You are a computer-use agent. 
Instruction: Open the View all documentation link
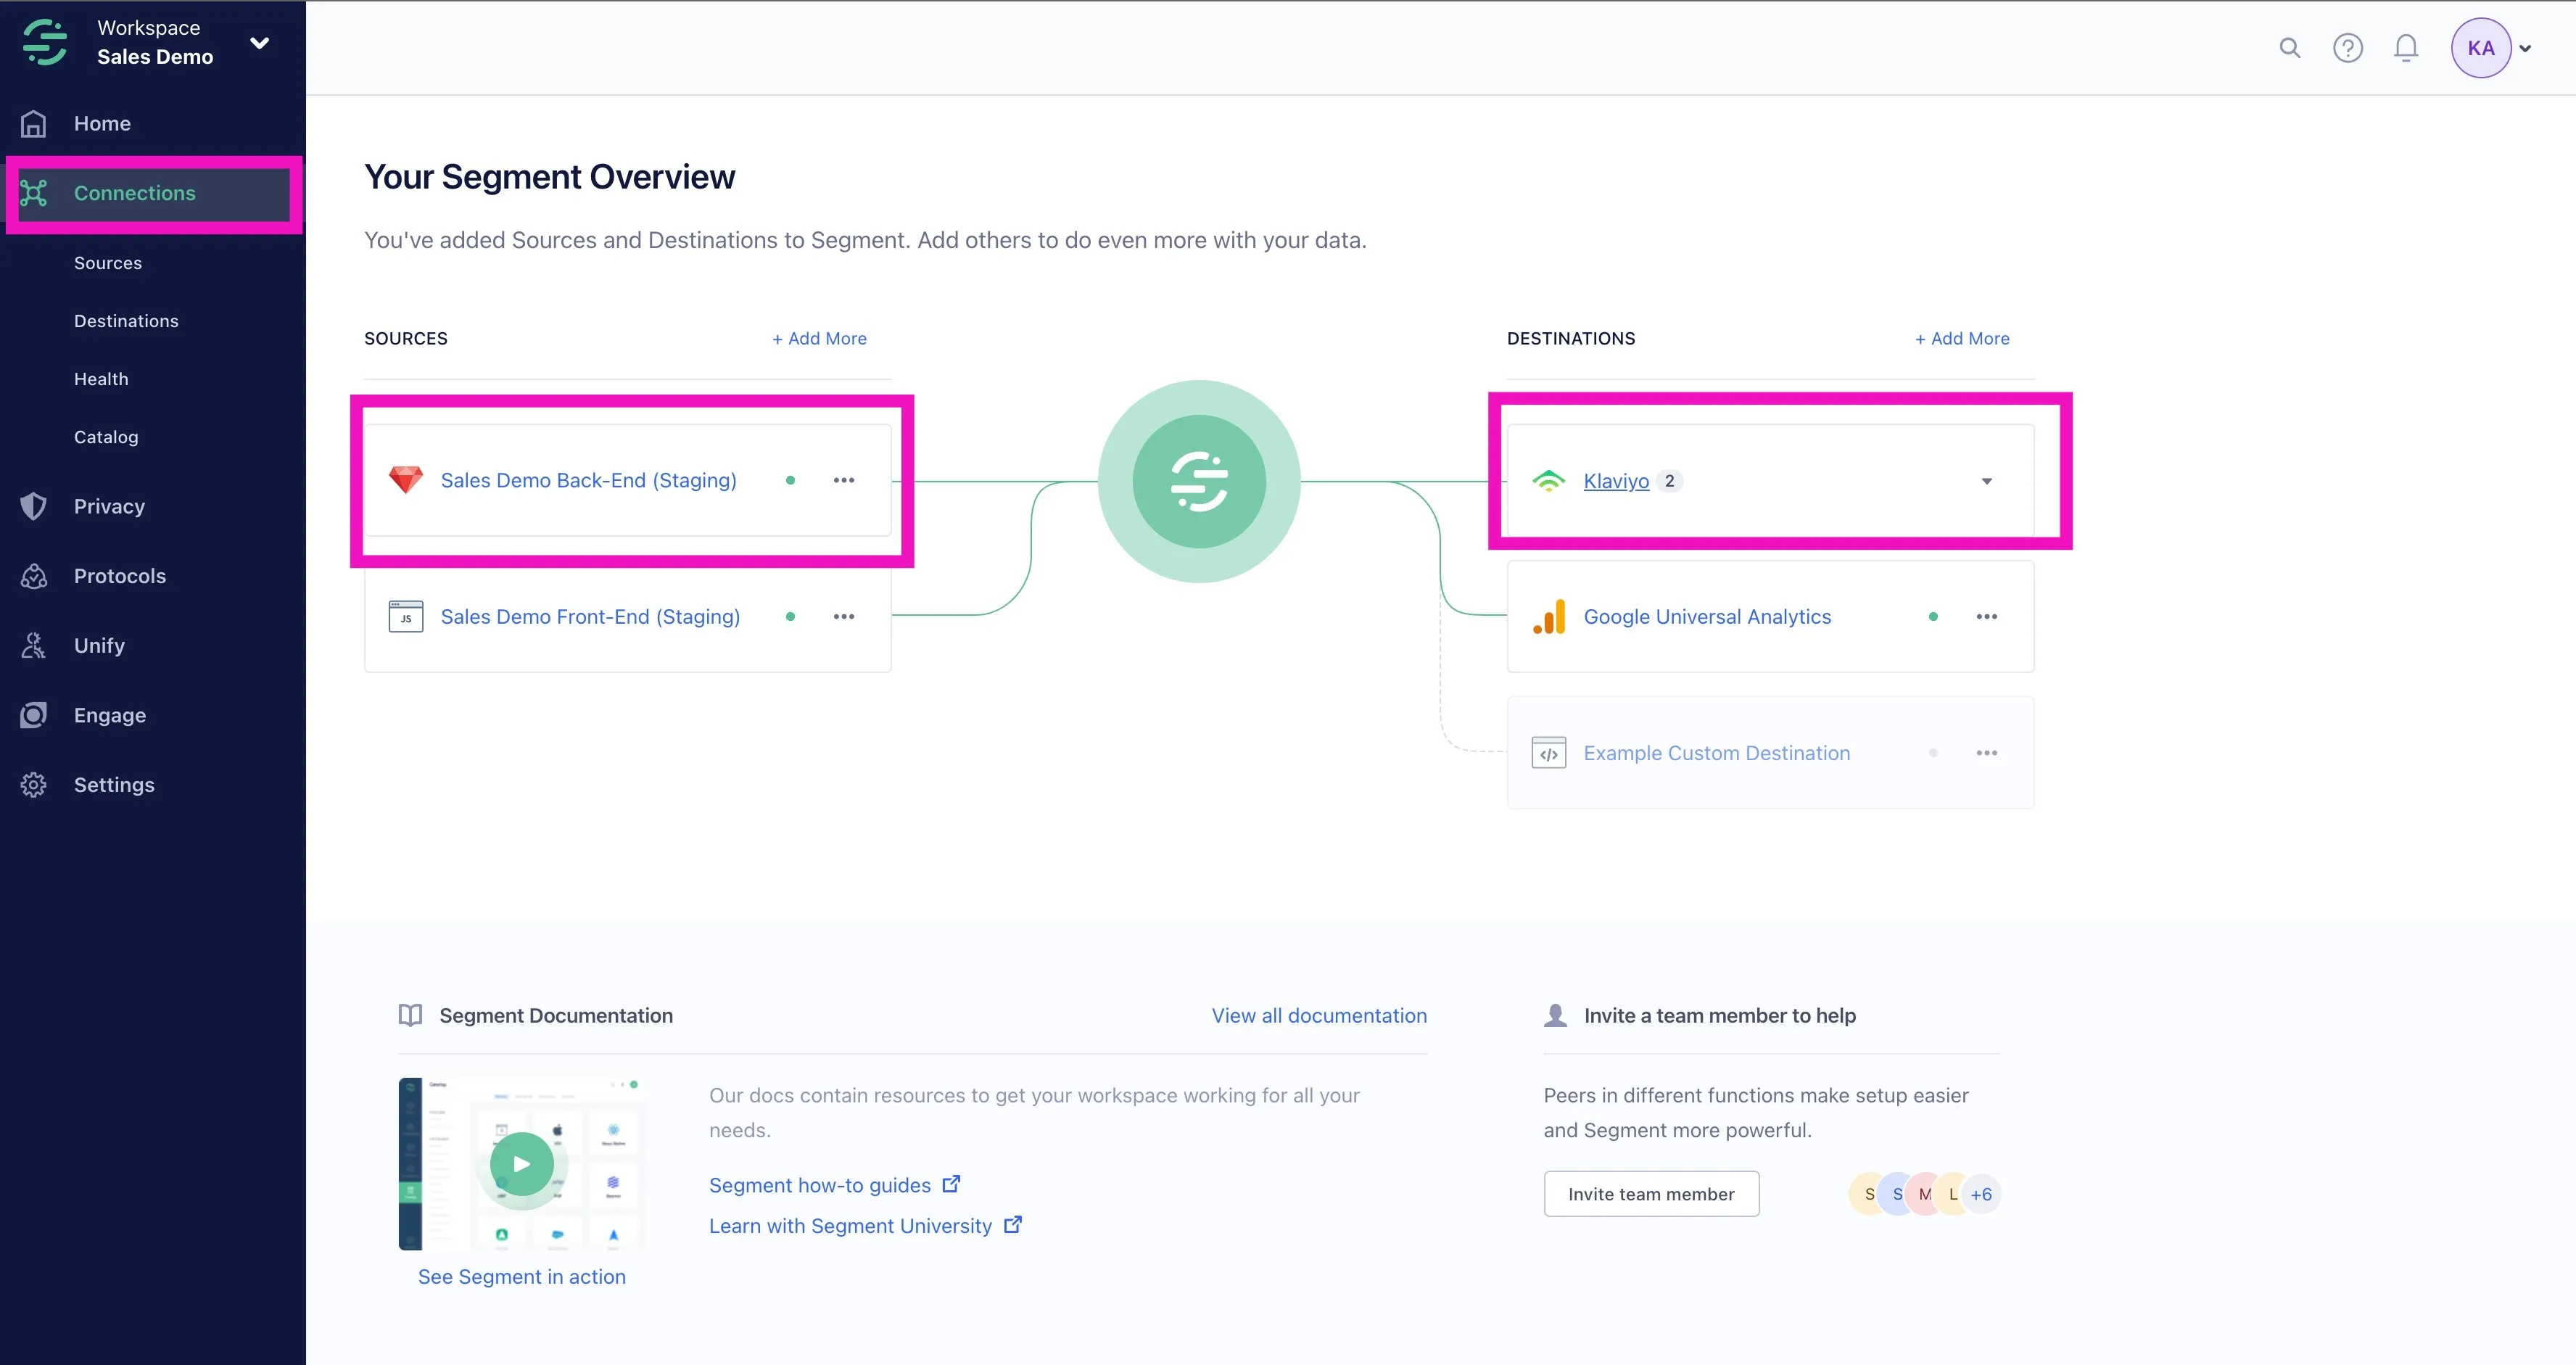(1319, 1016)
